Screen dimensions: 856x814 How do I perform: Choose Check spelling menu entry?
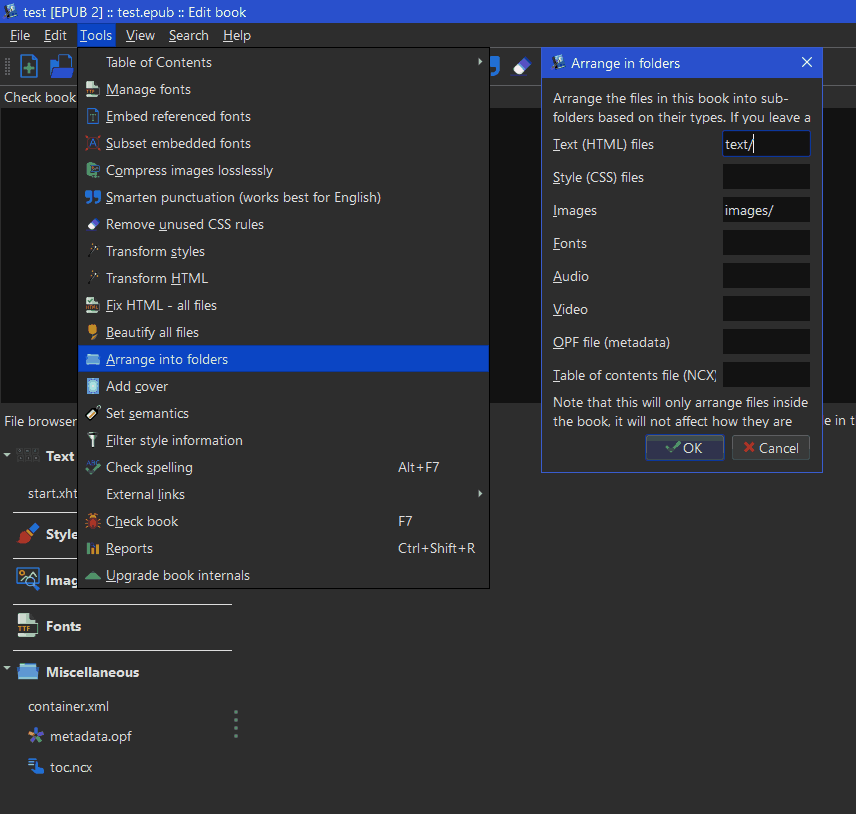(283, 467)
